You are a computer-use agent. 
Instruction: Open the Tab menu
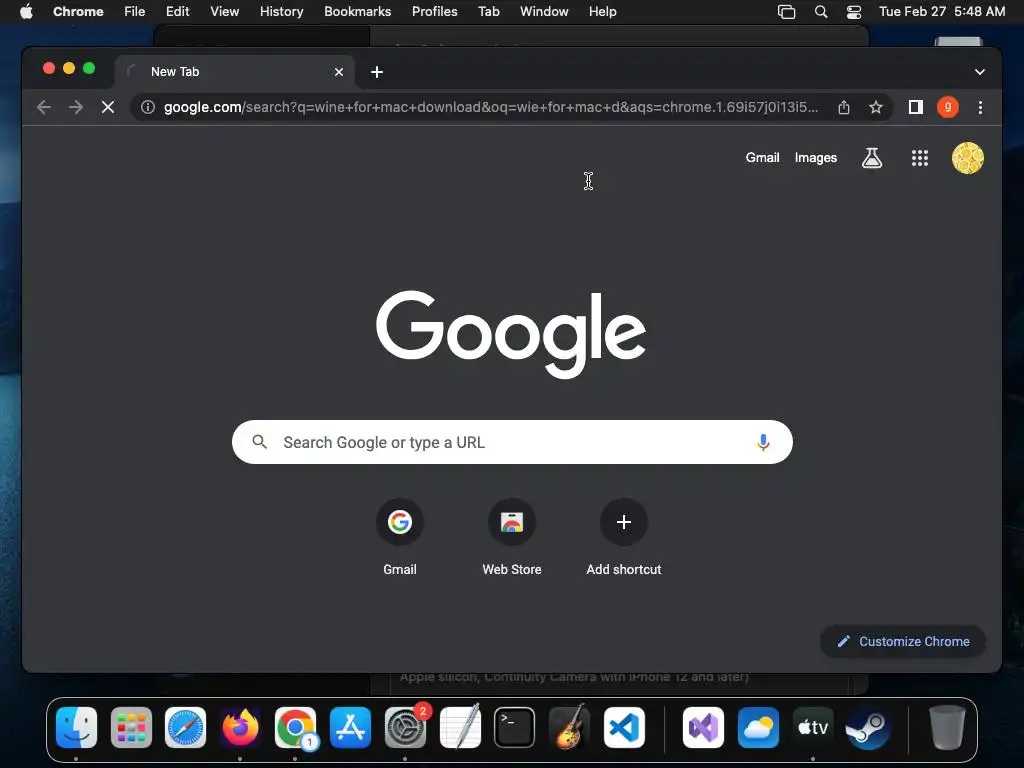pyautogui.click(x=488, y=11)
